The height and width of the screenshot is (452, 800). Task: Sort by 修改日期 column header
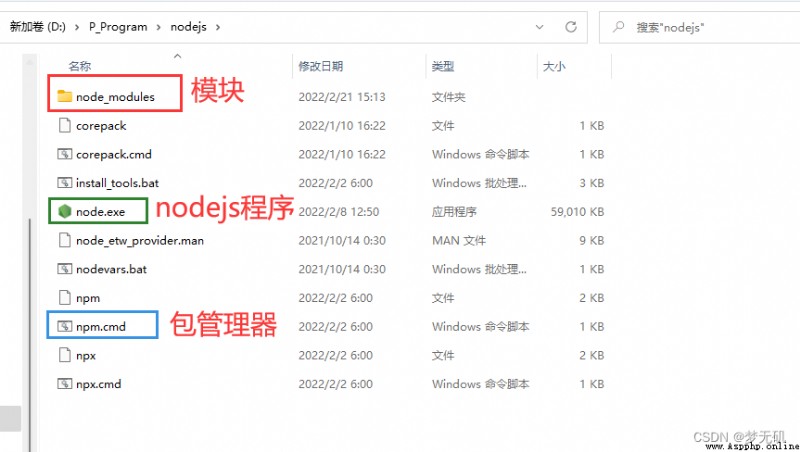click(320, 66)
